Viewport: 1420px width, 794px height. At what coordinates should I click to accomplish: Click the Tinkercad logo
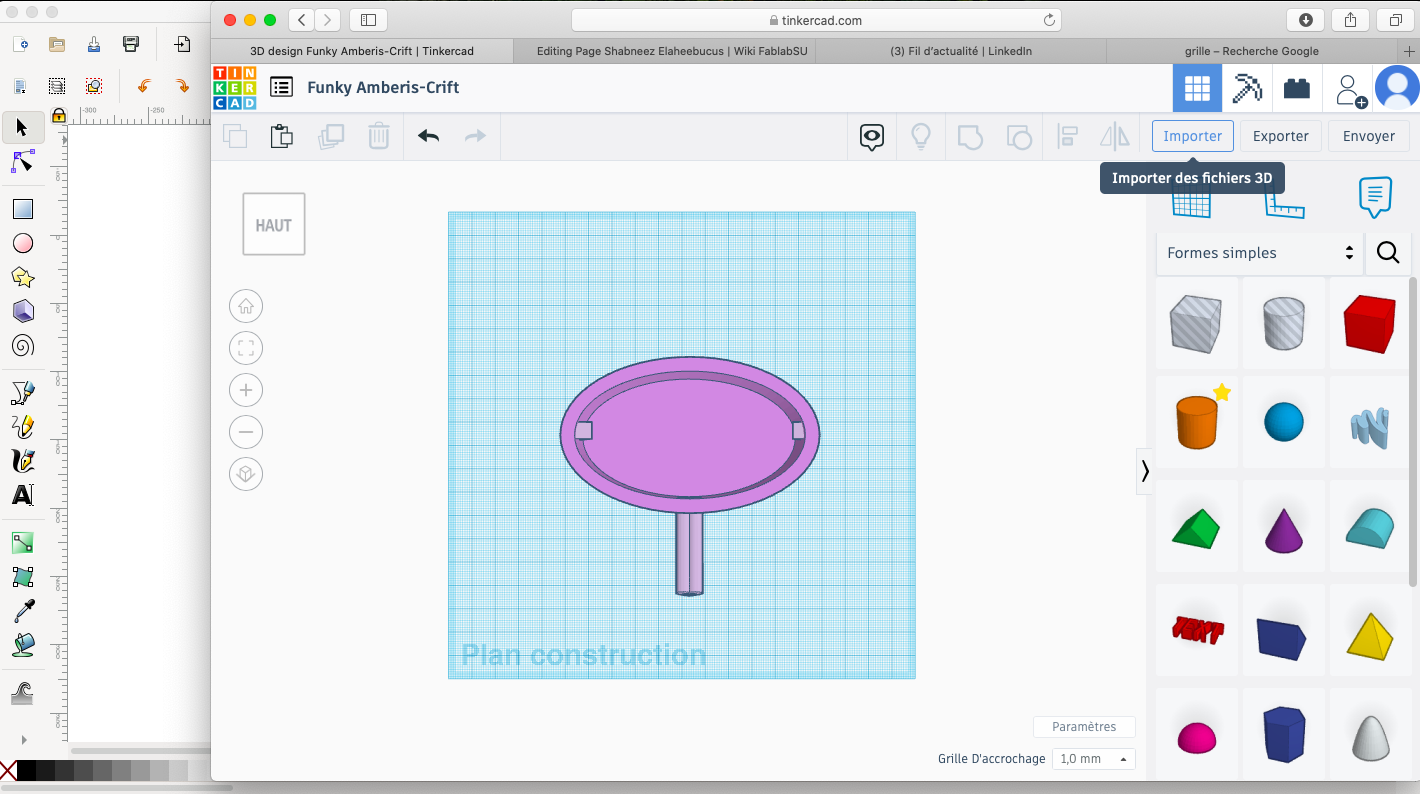(234, 87)
